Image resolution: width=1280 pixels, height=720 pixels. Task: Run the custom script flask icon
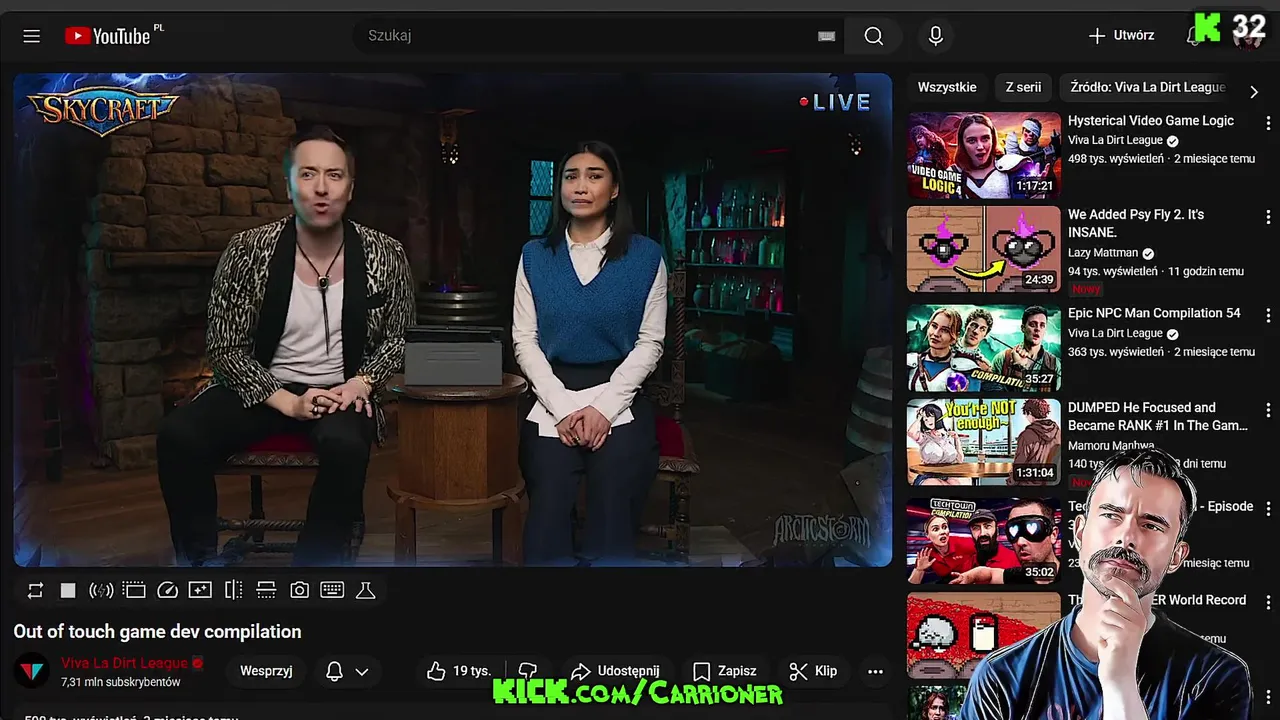[x=366, y=590]
